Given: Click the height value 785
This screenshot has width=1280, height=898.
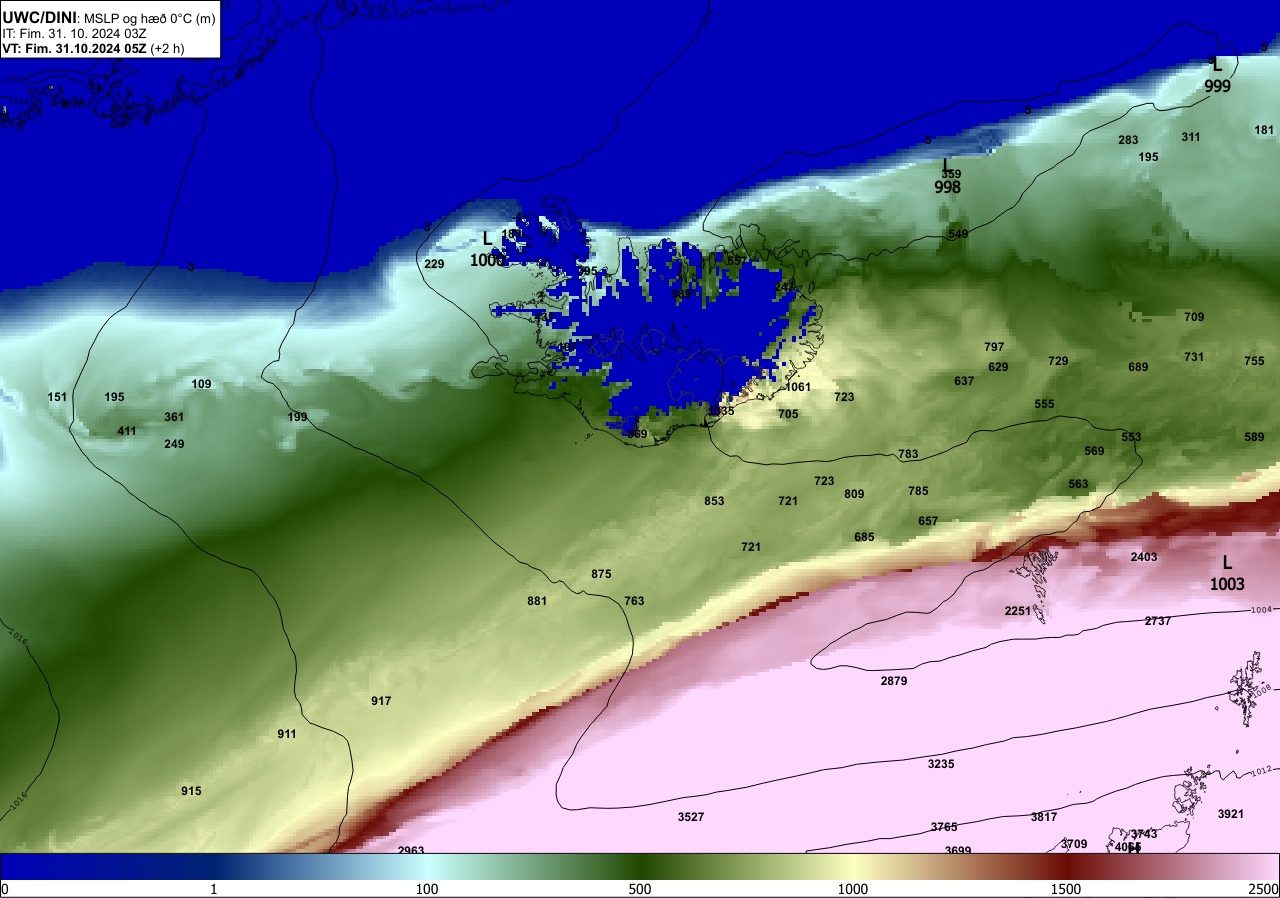Looking at the screenshot, I should (918, 491).
